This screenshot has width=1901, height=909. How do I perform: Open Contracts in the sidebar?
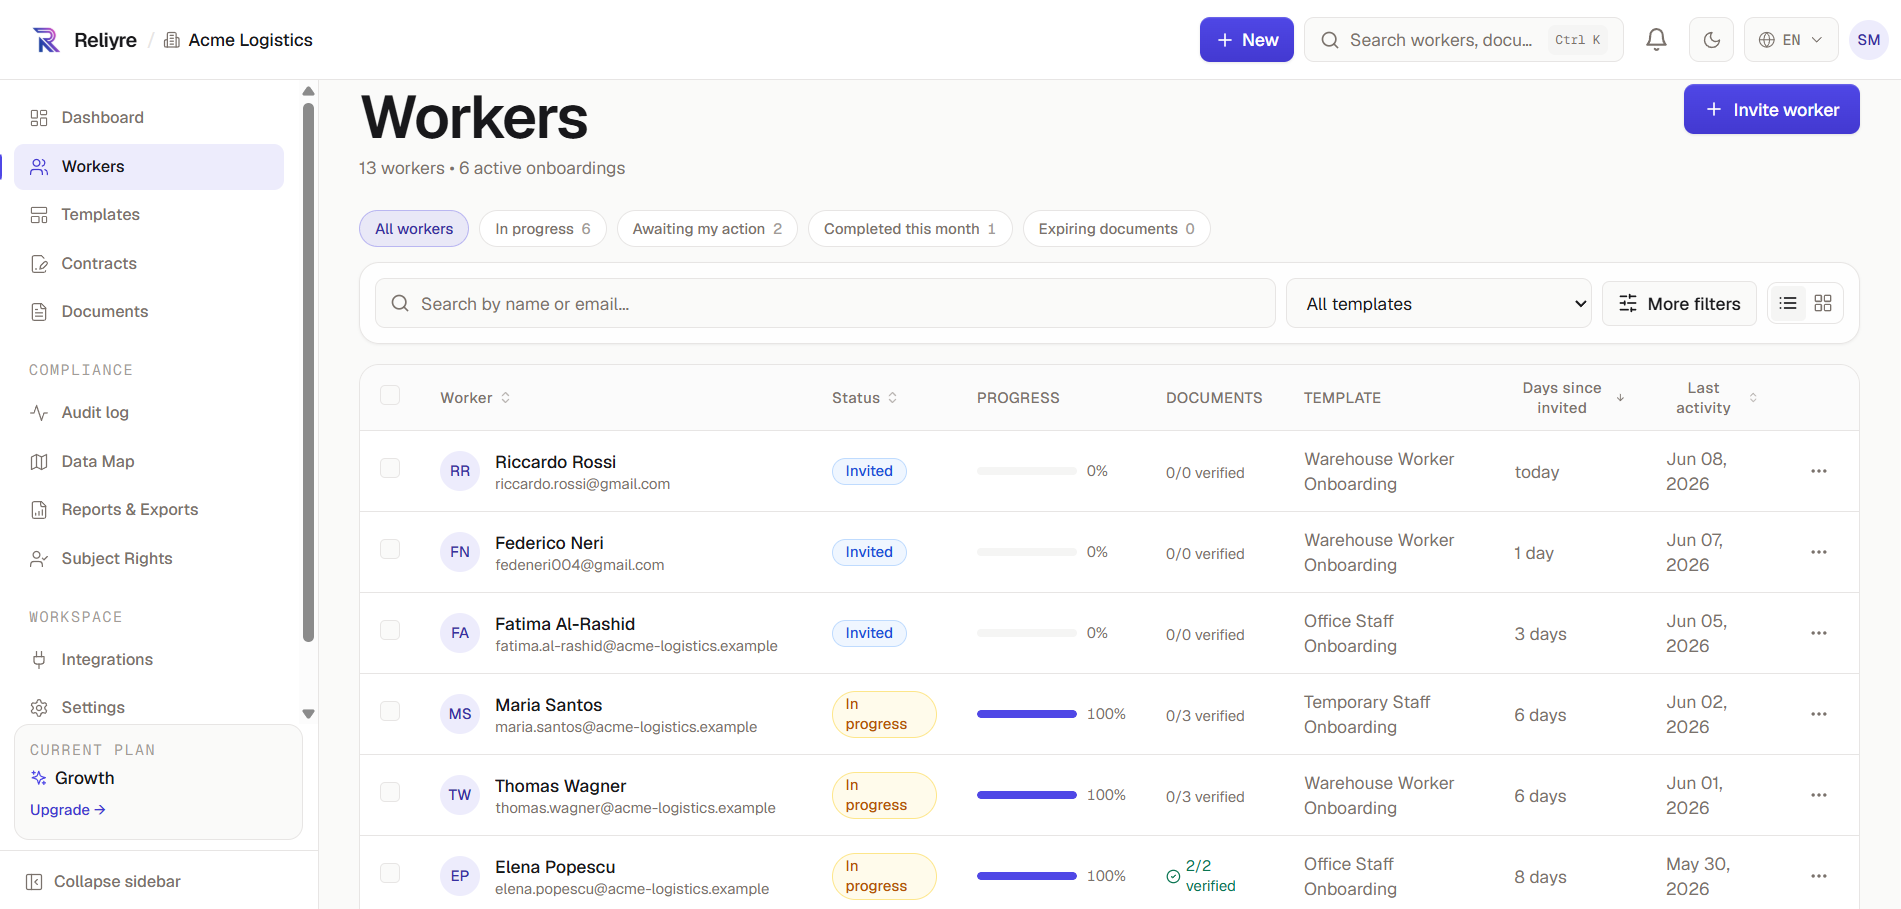tap(149, 264)
